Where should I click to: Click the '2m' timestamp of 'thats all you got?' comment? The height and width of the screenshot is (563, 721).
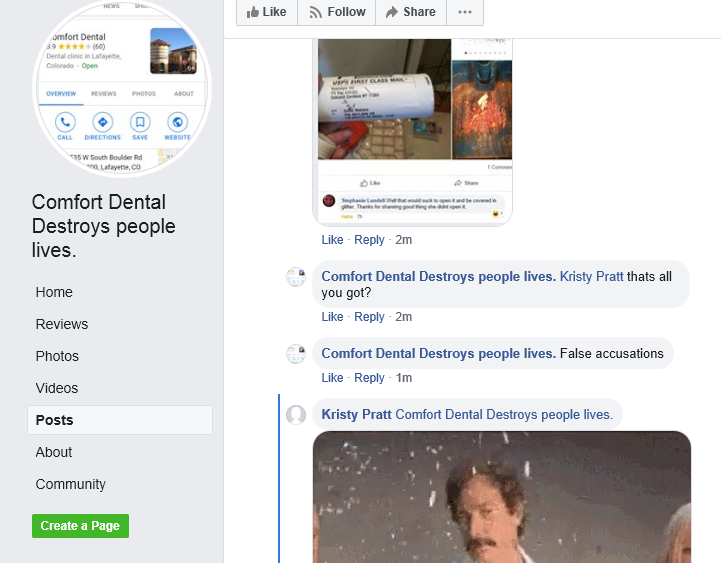(403, 317)
